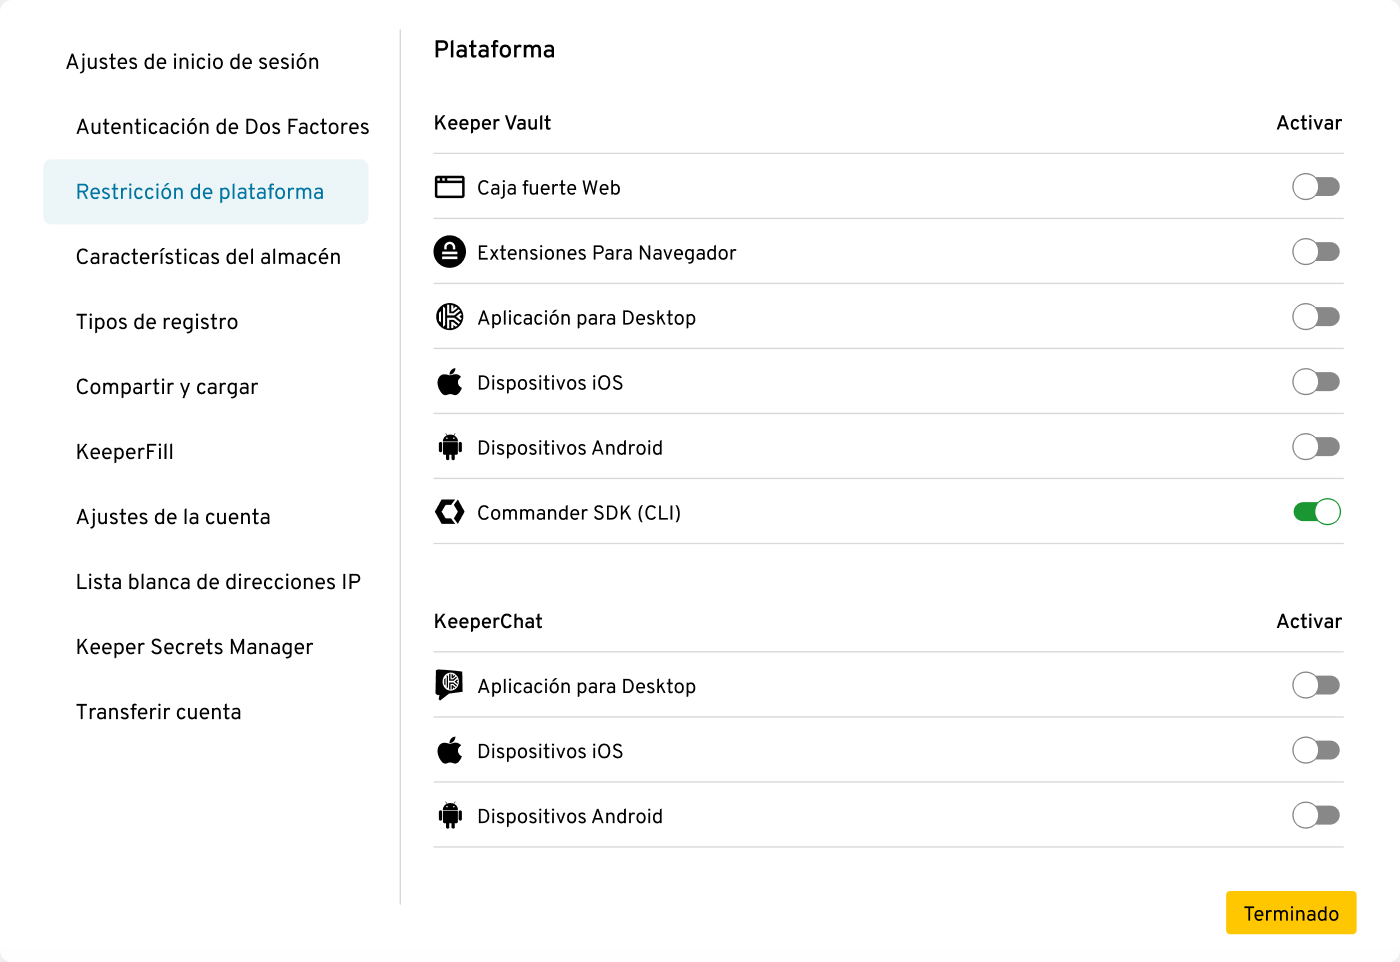Go to Características del almacén
The image size is (1400, 962).
tap(208, 257)
